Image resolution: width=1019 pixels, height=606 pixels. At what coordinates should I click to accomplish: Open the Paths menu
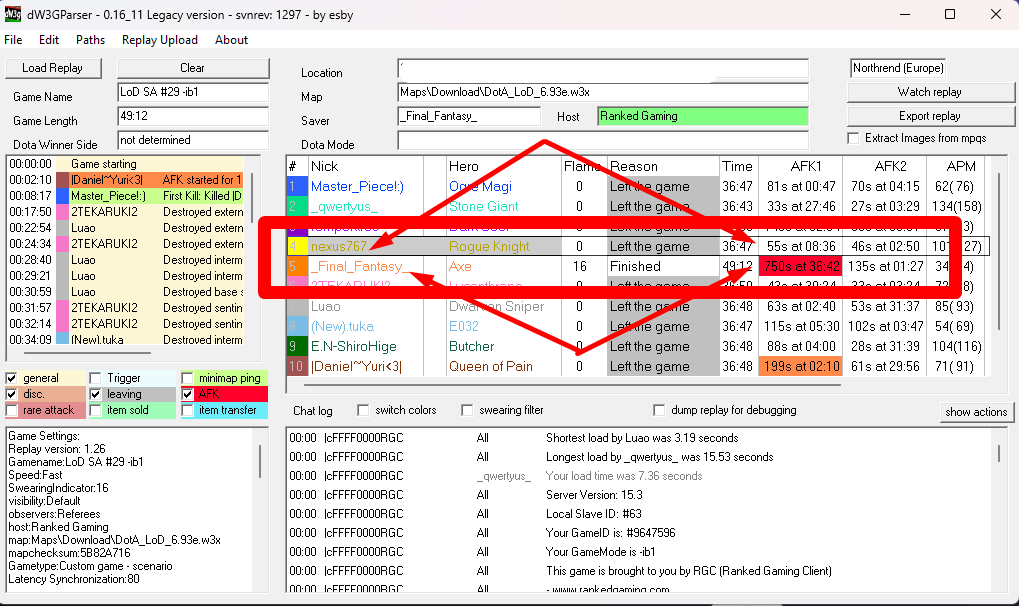click(x=90, y=40)
